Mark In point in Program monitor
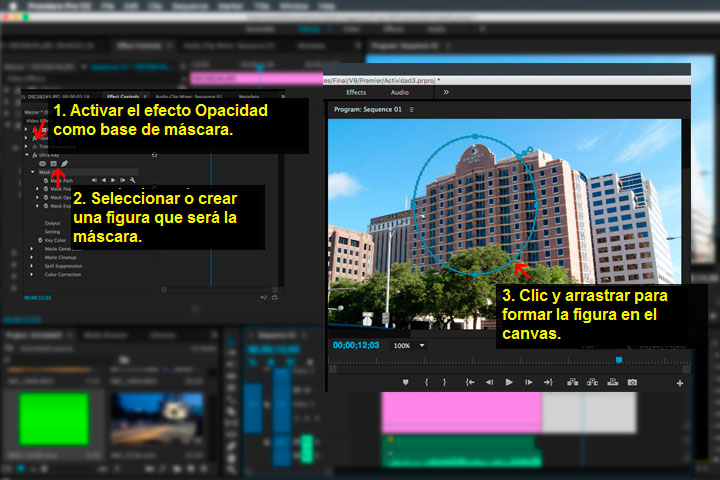This screenshot has width=720, height=480. (427, 382)
